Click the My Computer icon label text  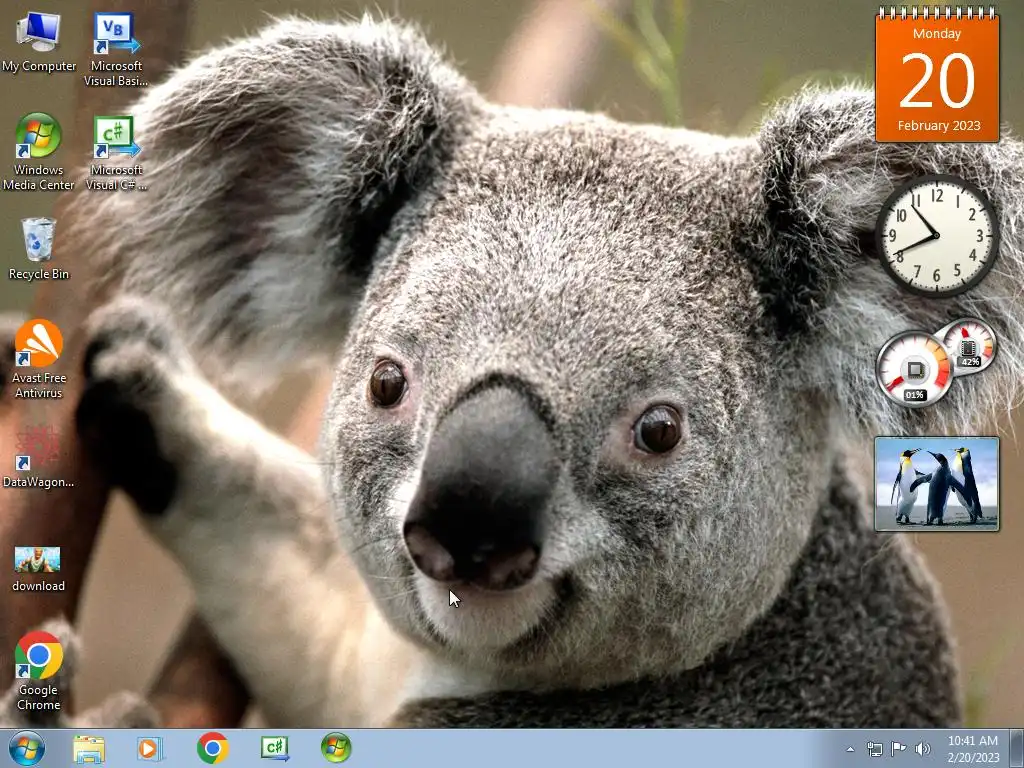coord(39,66)
